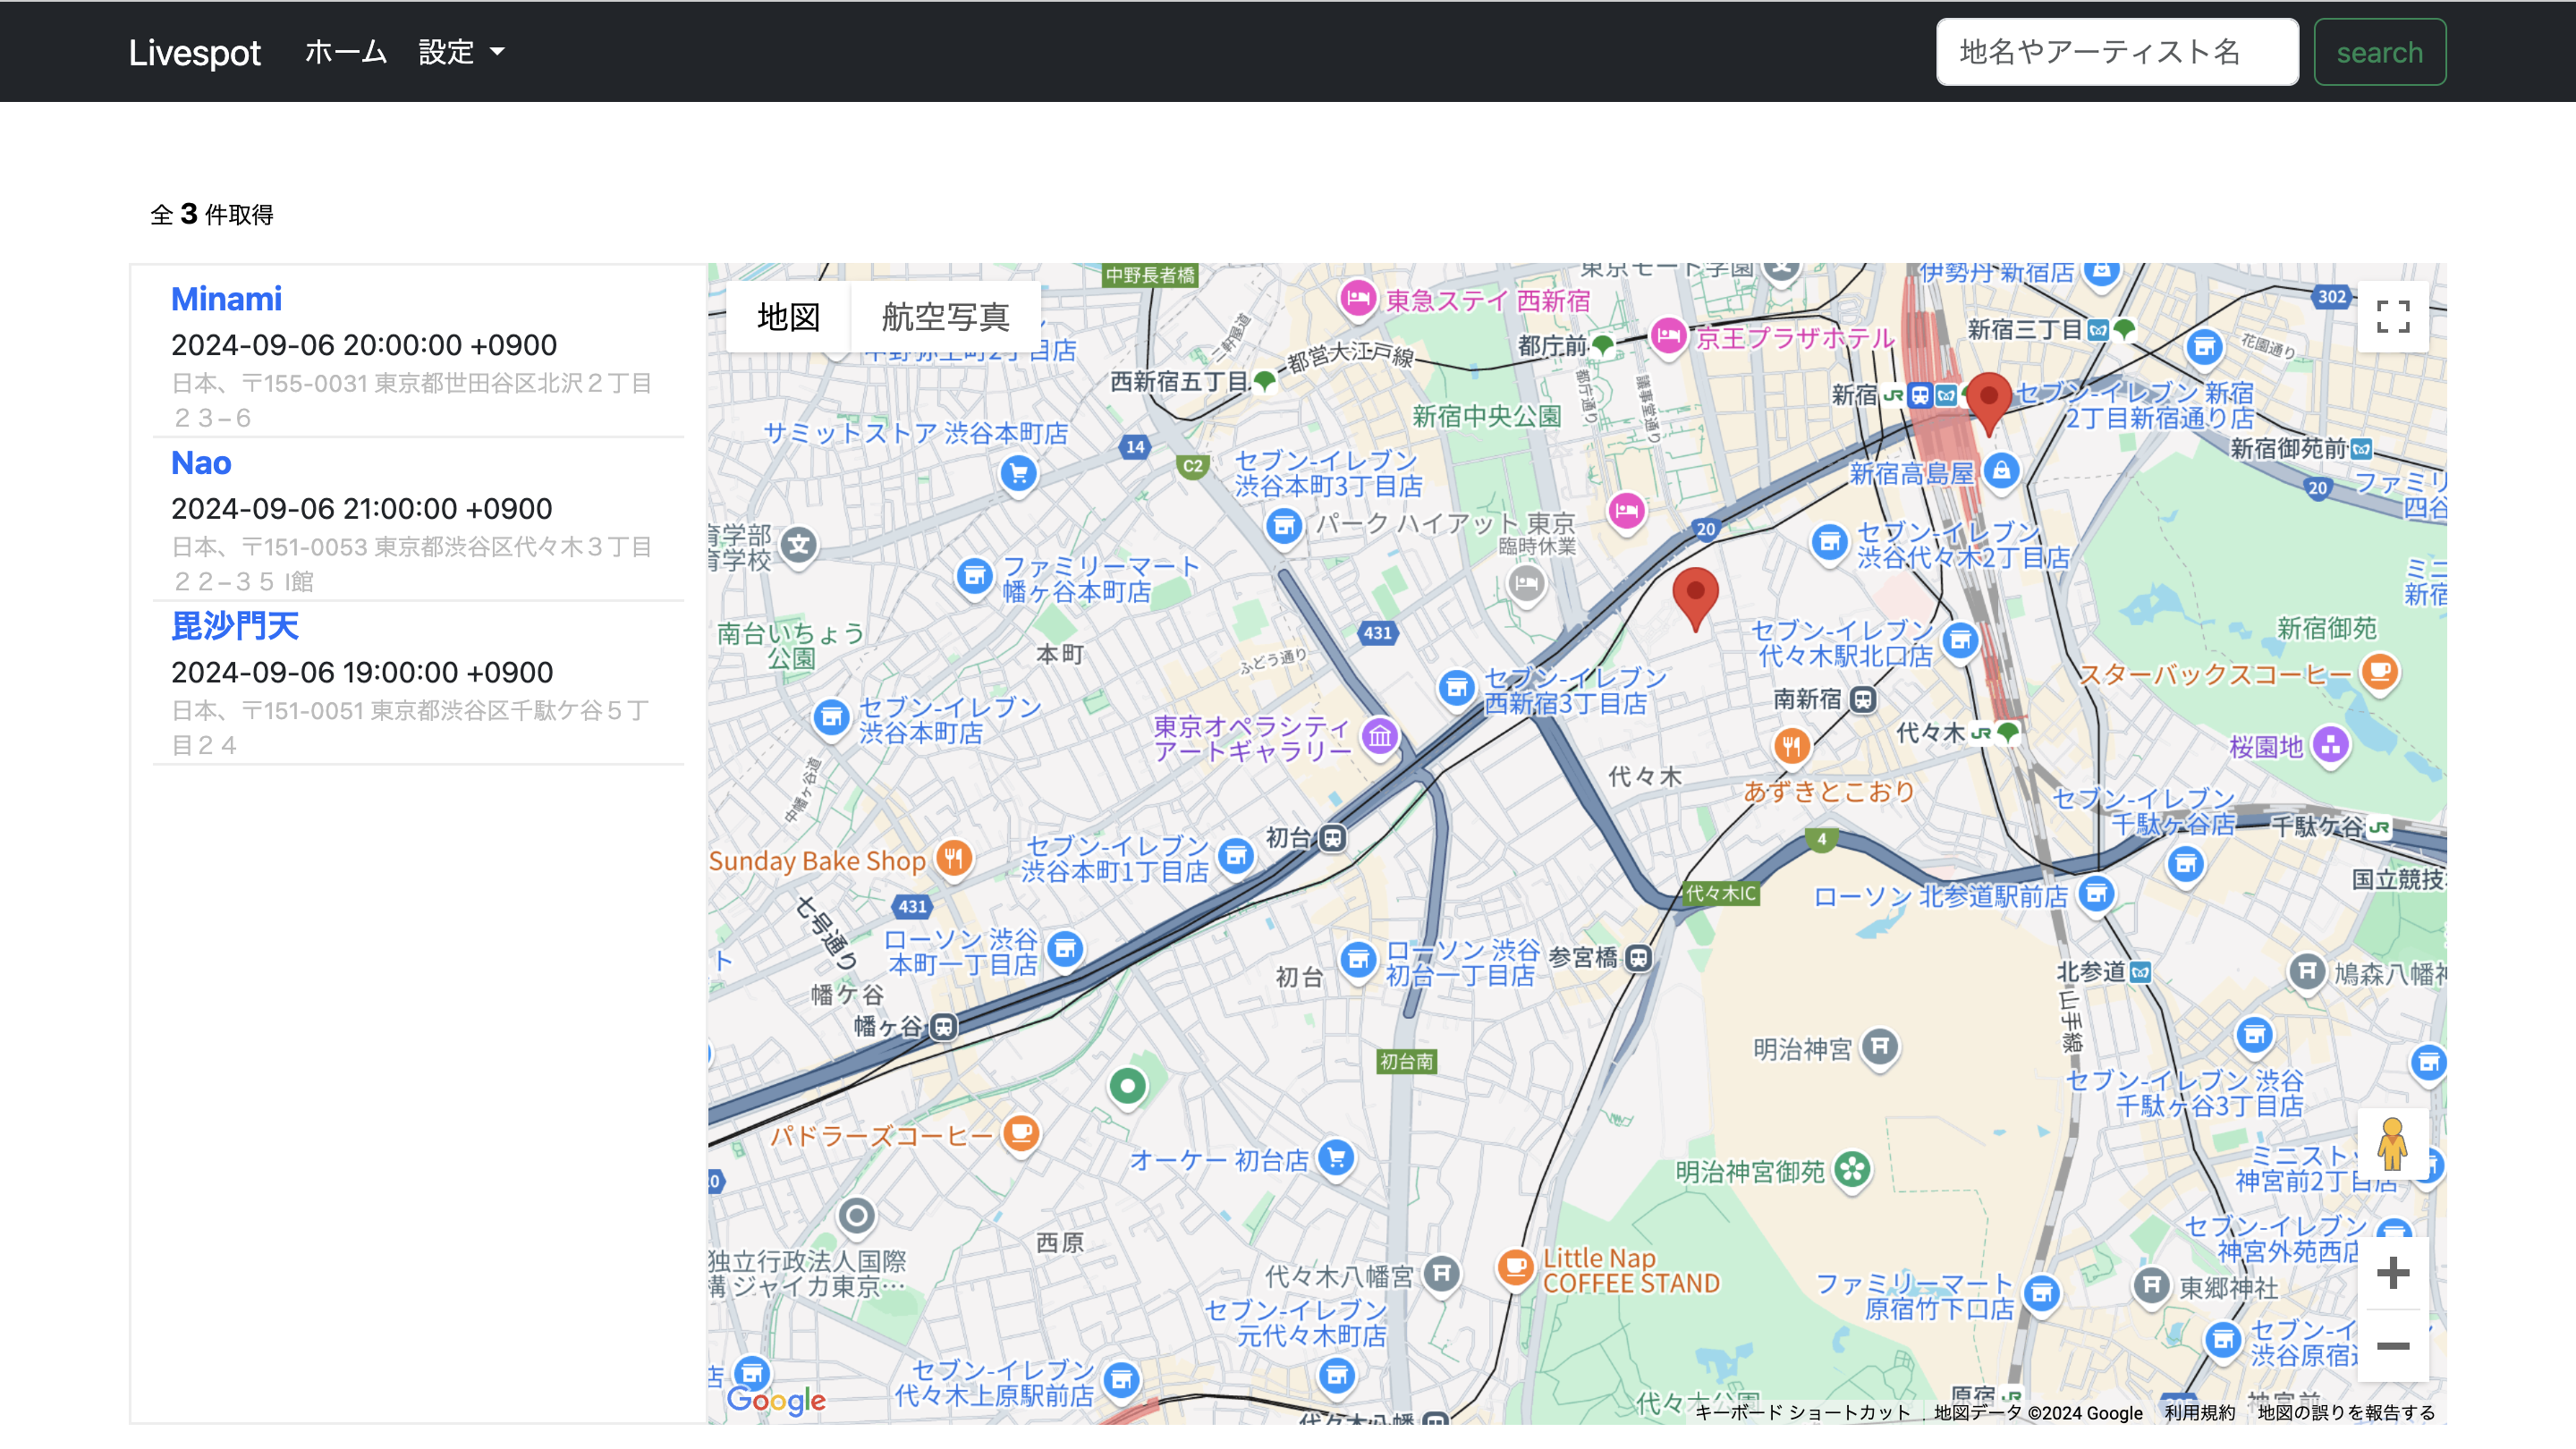Open the 設定 dropdown menu
The height and width of the screenshot is (1449, 2576).
460,51
